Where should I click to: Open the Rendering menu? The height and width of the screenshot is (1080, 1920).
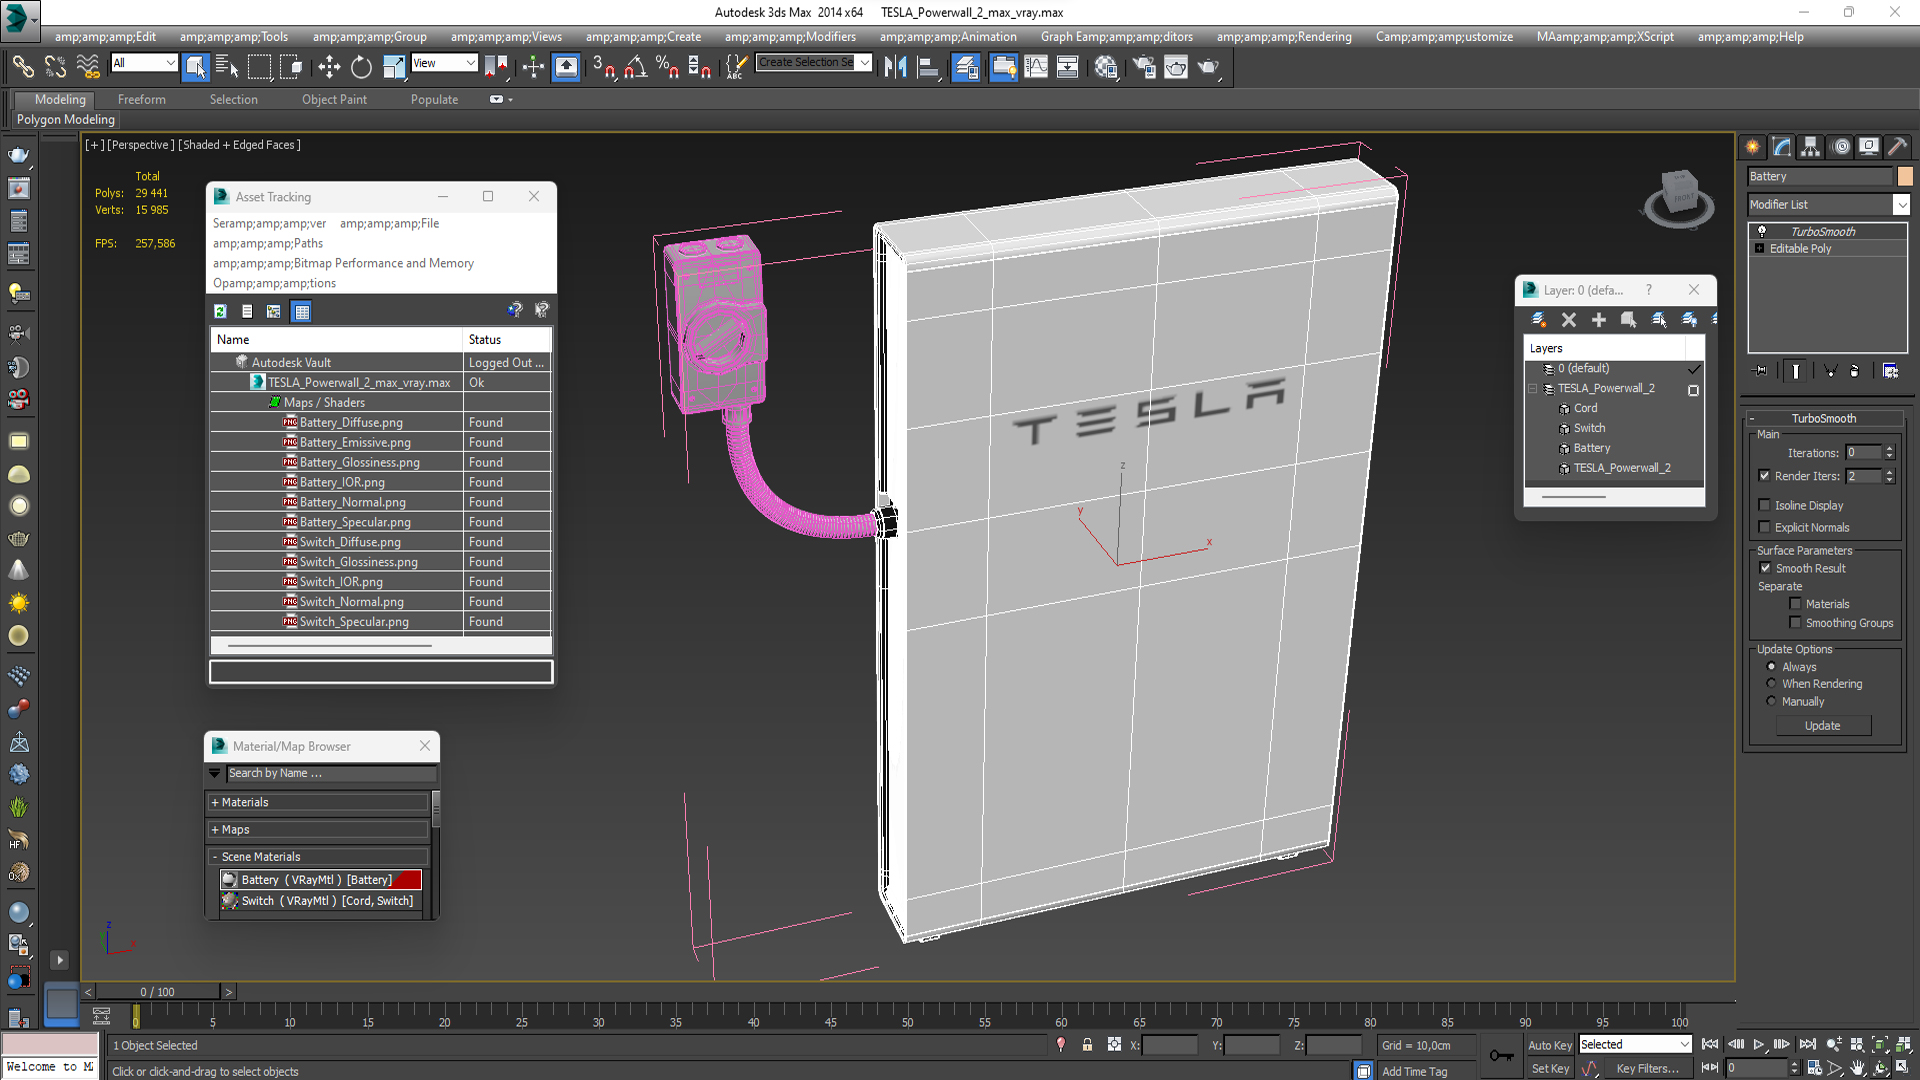(x=1284, y=37)
